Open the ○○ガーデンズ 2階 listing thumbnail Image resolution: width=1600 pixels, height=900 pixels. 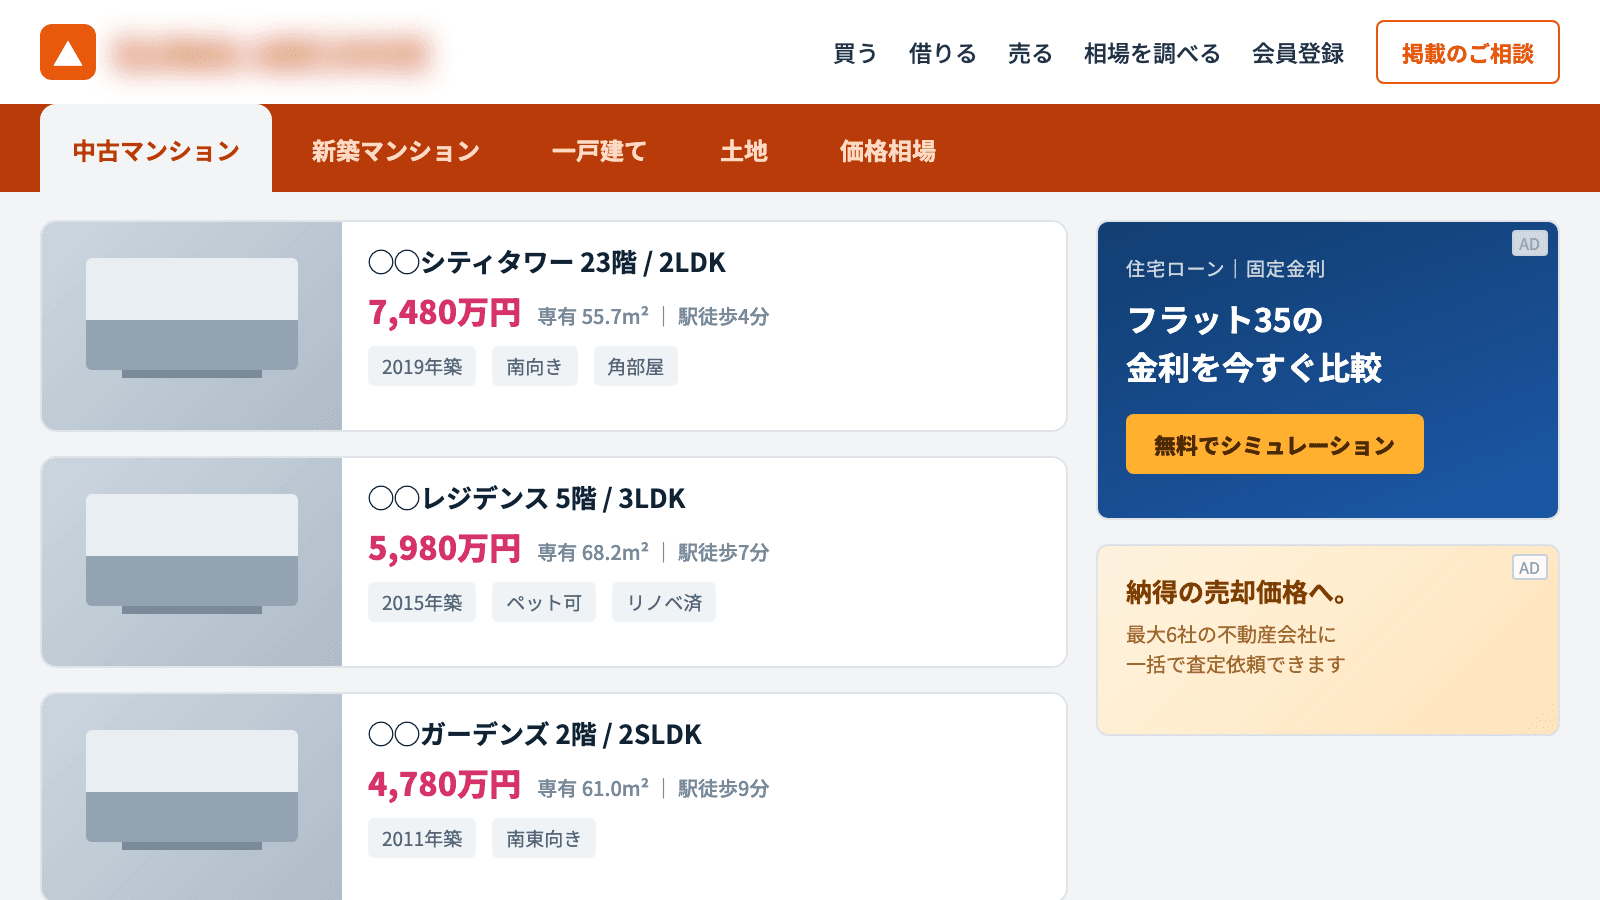192,797
